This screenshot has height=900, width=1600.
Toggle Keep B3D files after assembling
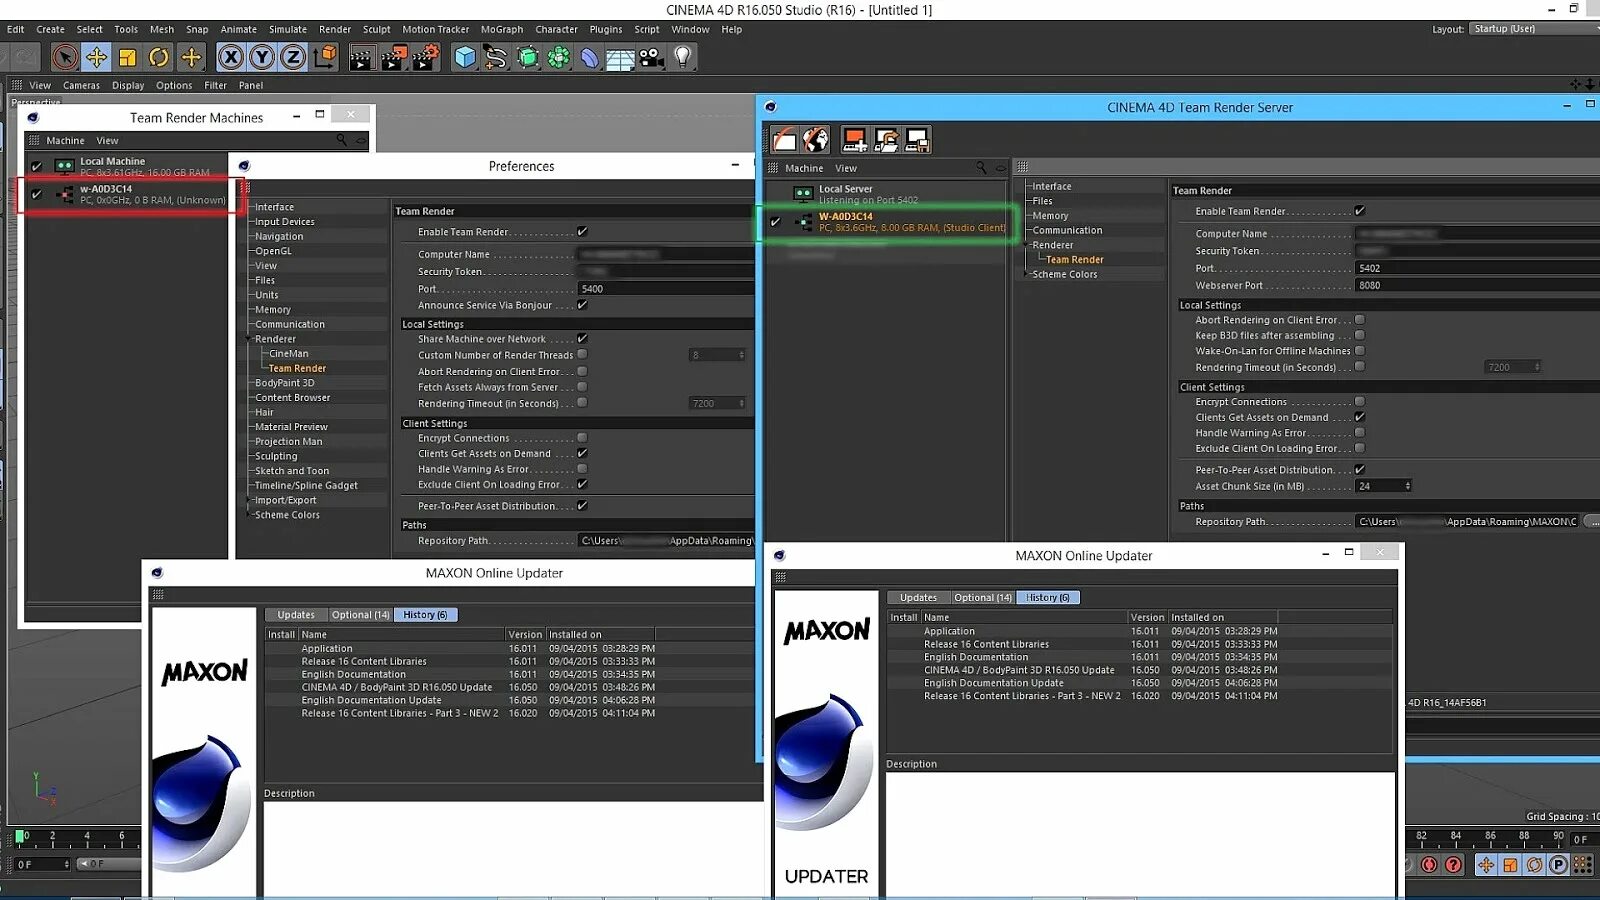click(1360, 335)
